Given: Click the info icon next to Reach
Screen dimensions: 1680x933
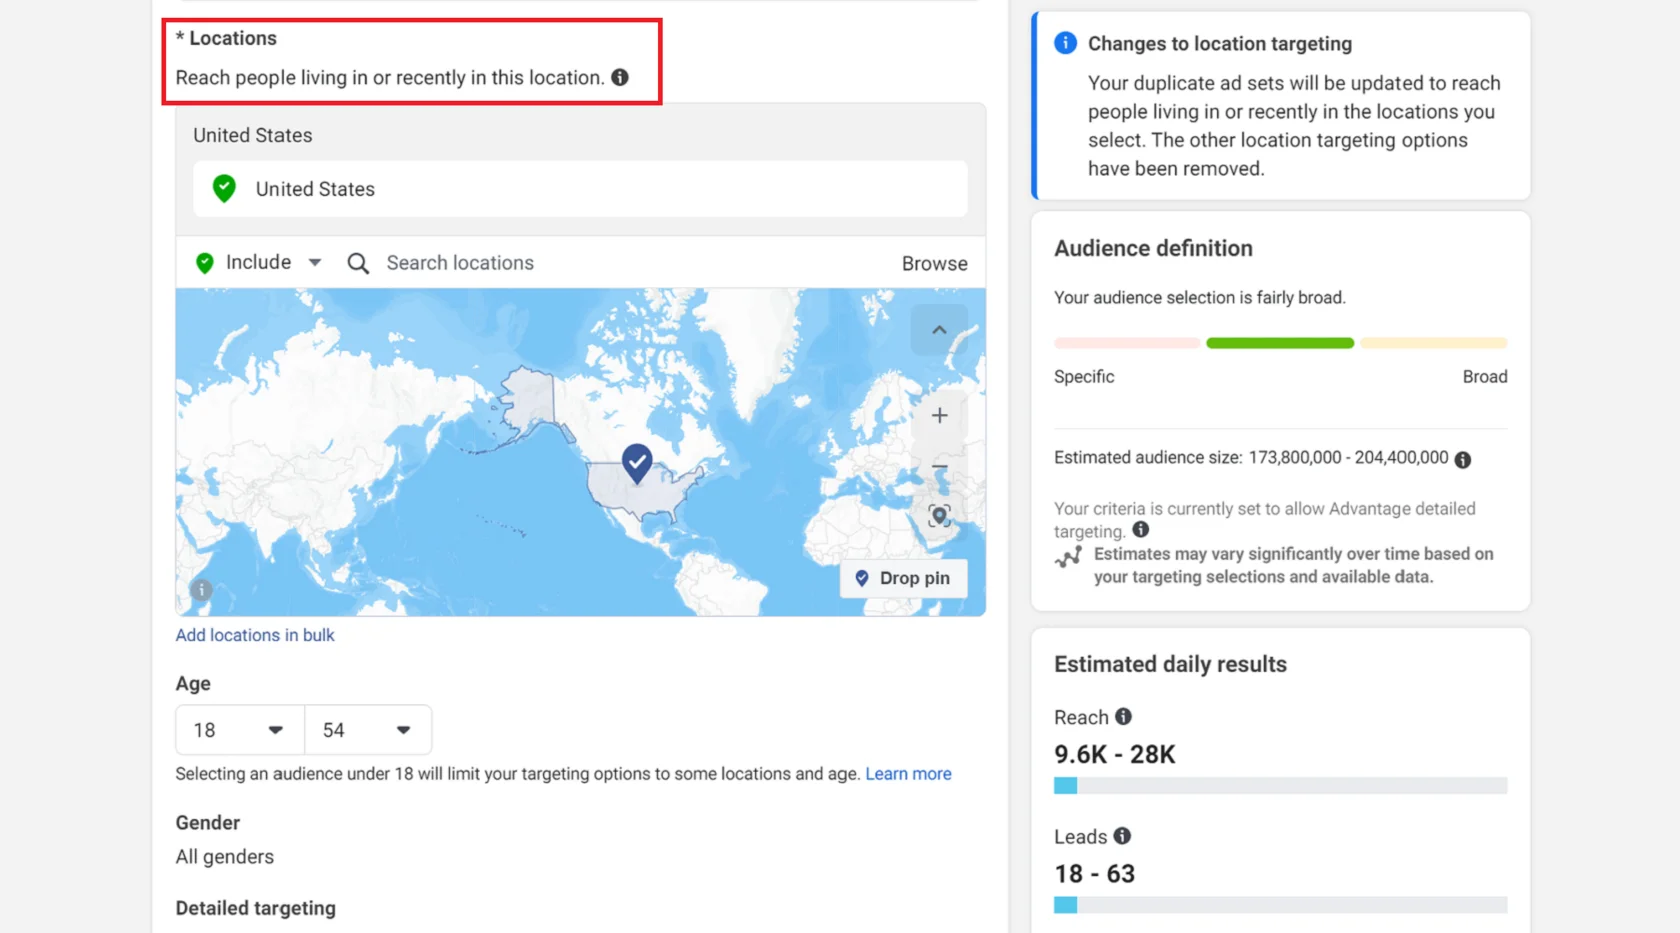Looking at the screenshot, I should 1123,717.
